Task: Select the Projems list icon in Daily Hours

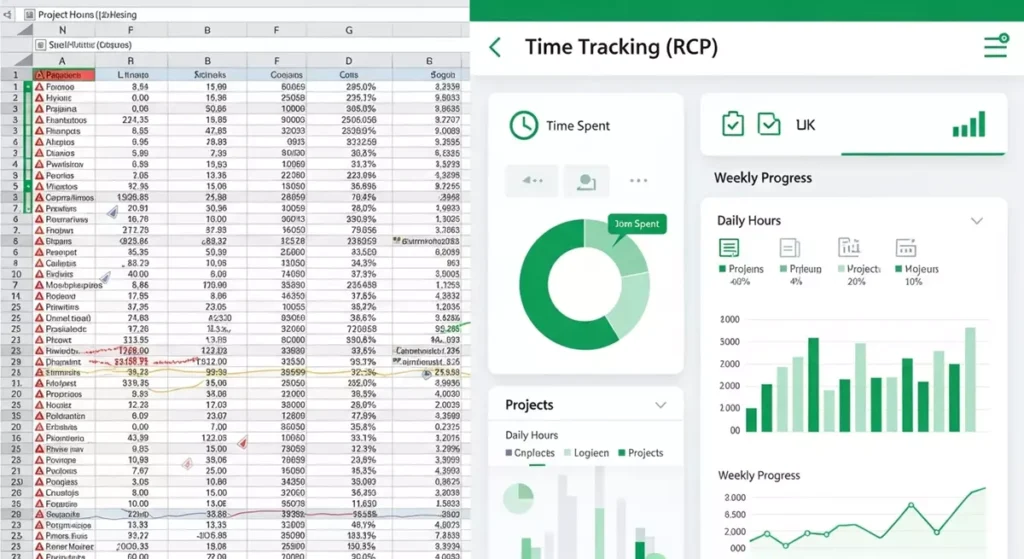Action: [729, 248]
